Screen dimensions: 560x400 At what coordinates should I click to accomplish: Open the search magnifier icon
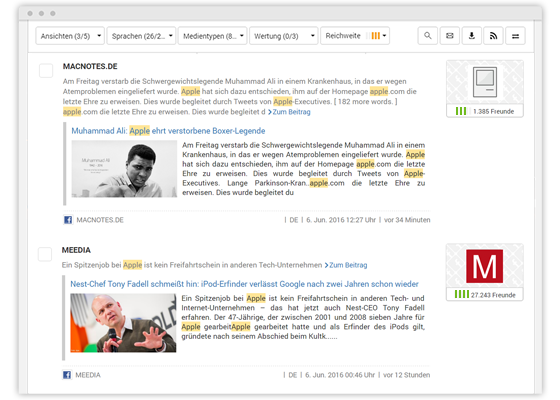pyautogui.click(x=428, y=36)
